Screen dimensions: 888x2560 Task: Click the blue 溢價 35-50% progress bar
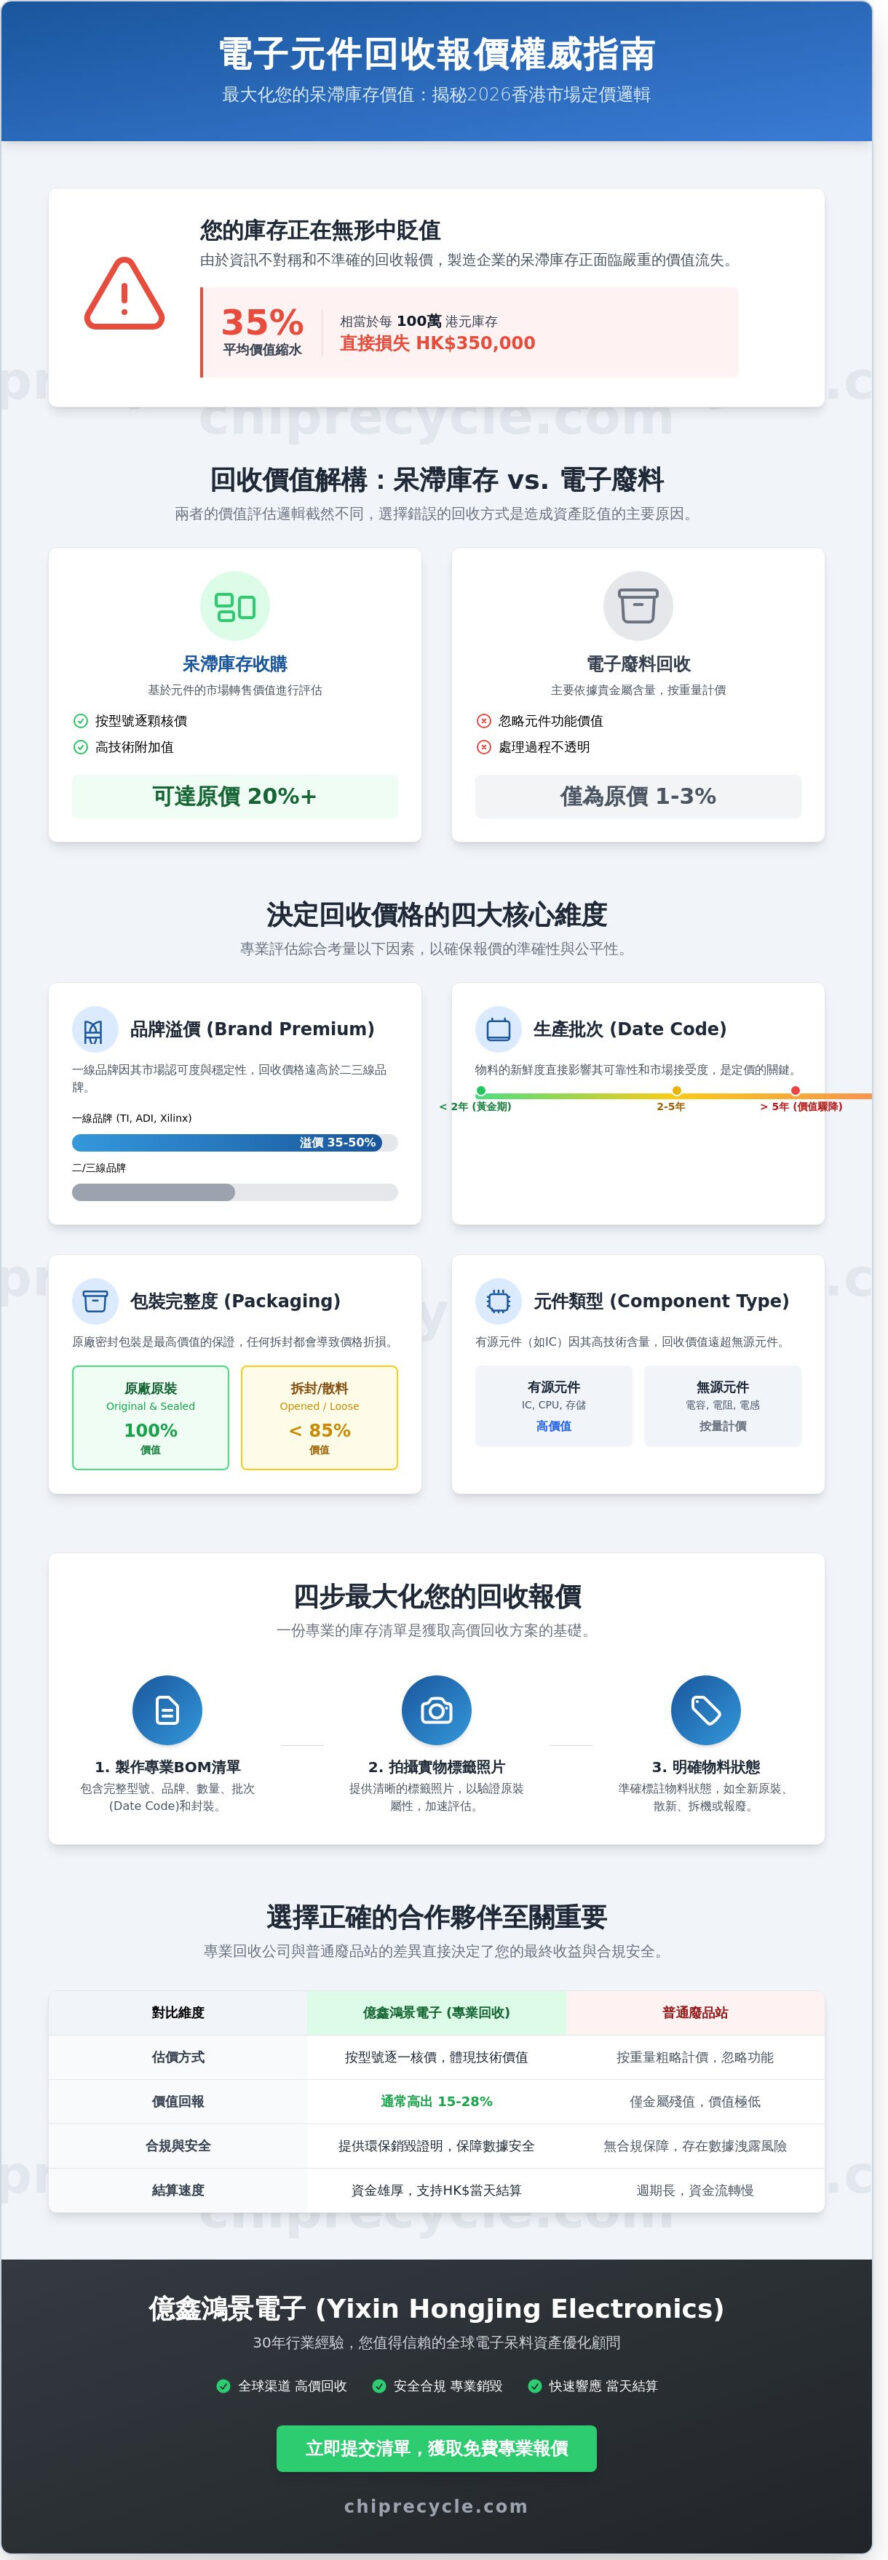[227, 1142]
